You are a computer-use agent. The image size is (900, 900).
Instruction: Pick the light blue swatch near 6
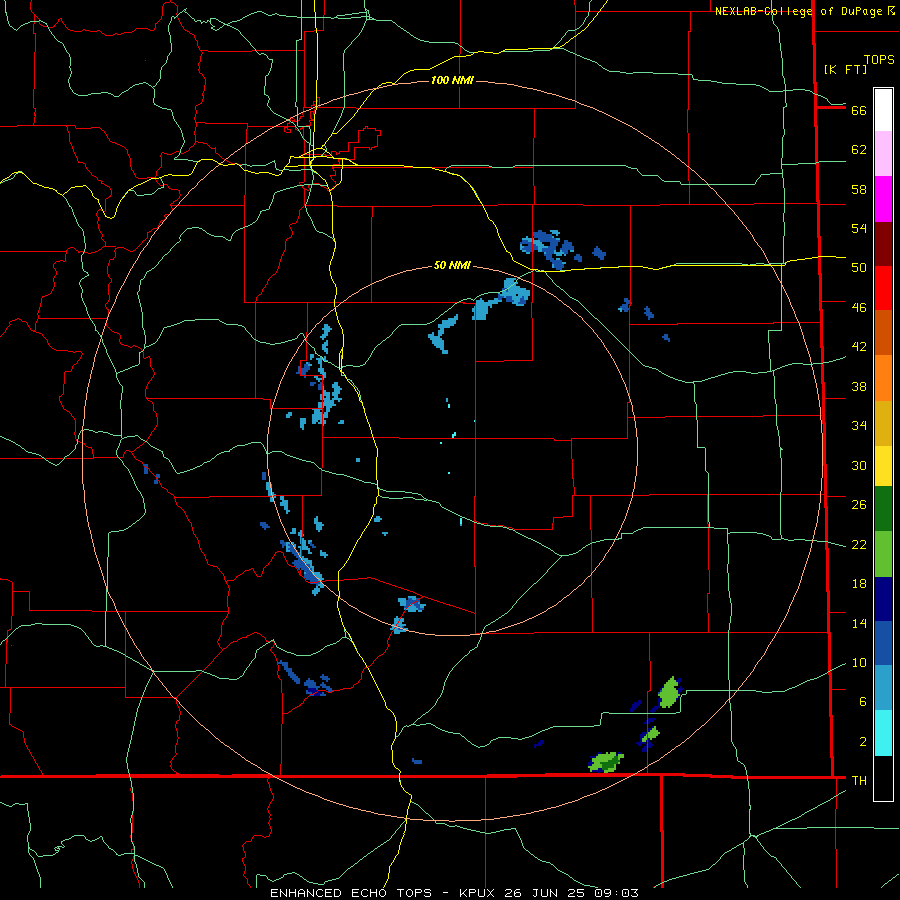tap(883, 687)
